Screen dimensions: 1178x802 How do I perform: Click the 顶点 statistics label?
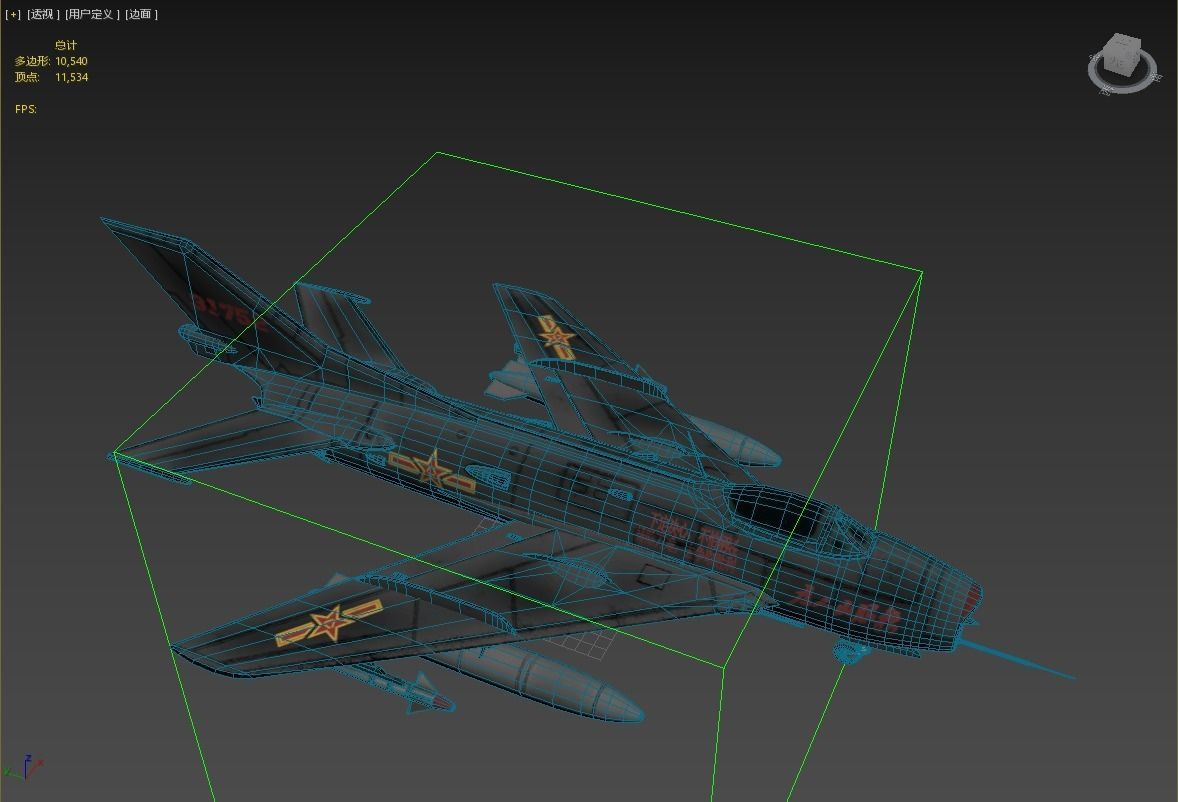27,77
